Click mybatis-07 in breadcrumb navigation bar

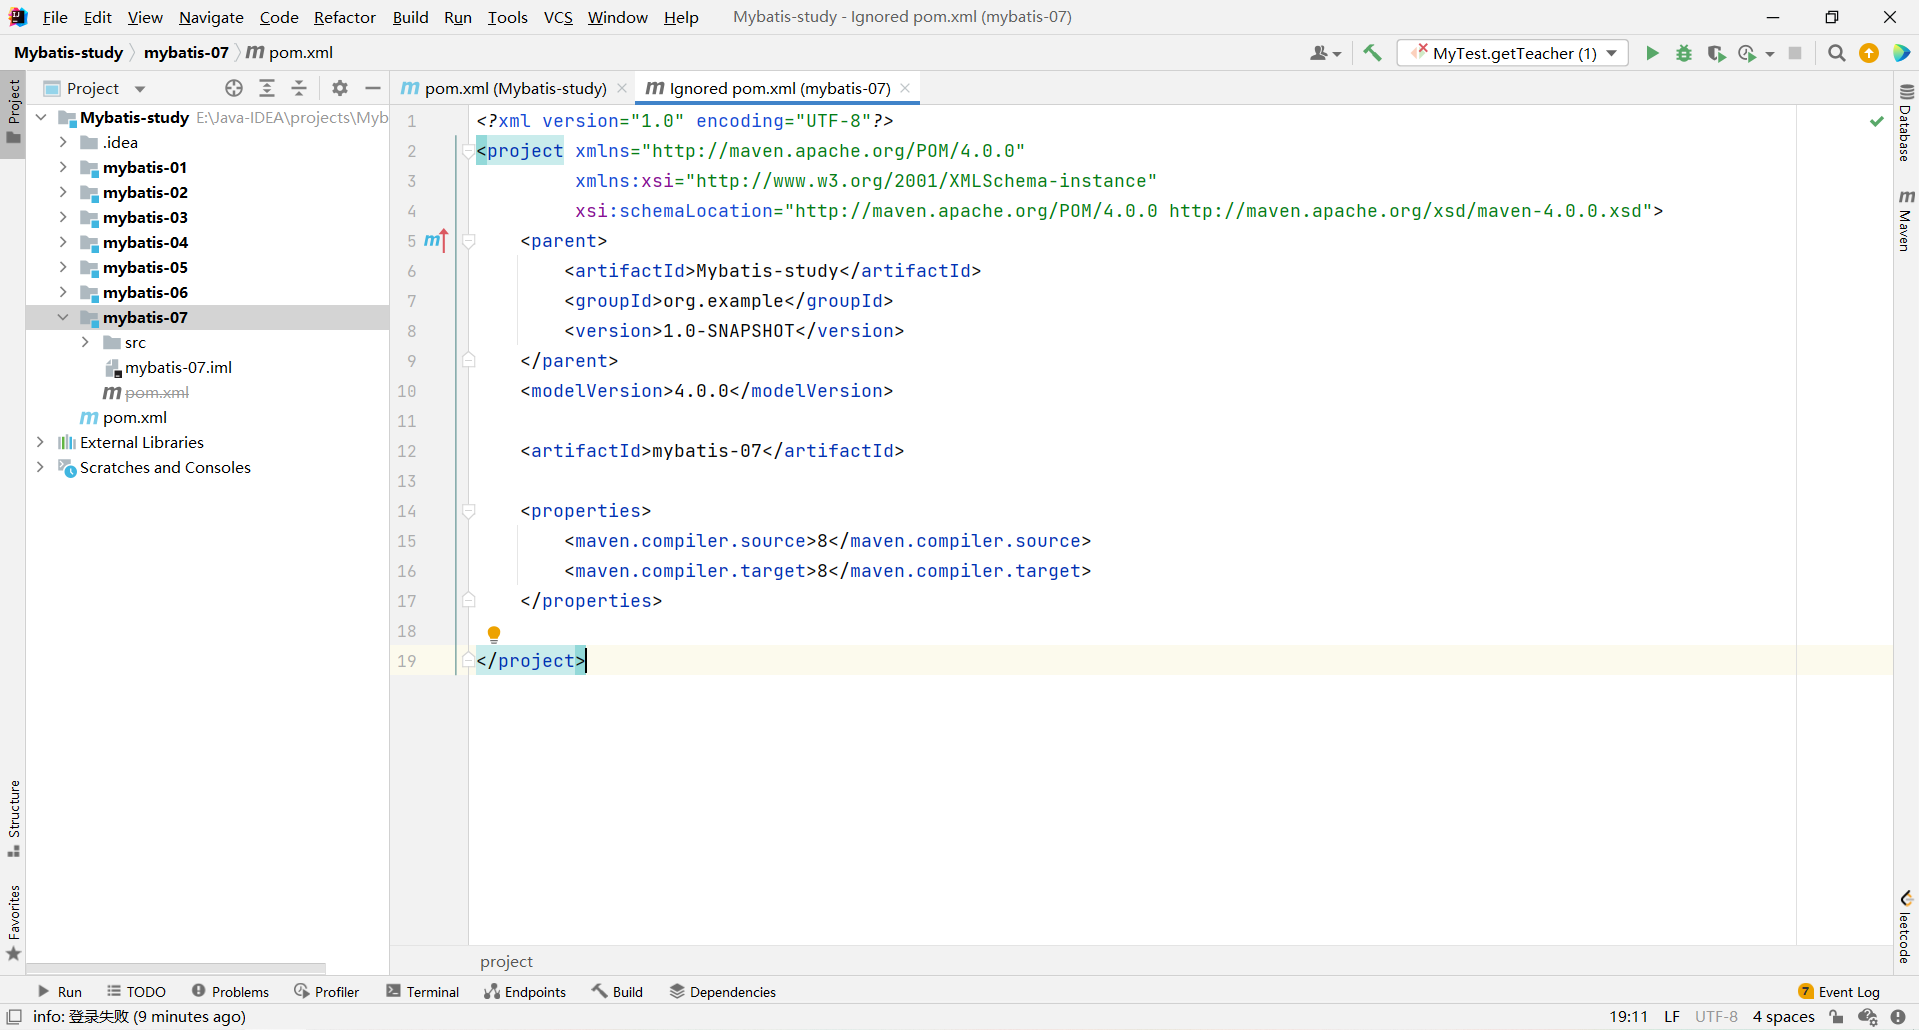pos(186,52)
